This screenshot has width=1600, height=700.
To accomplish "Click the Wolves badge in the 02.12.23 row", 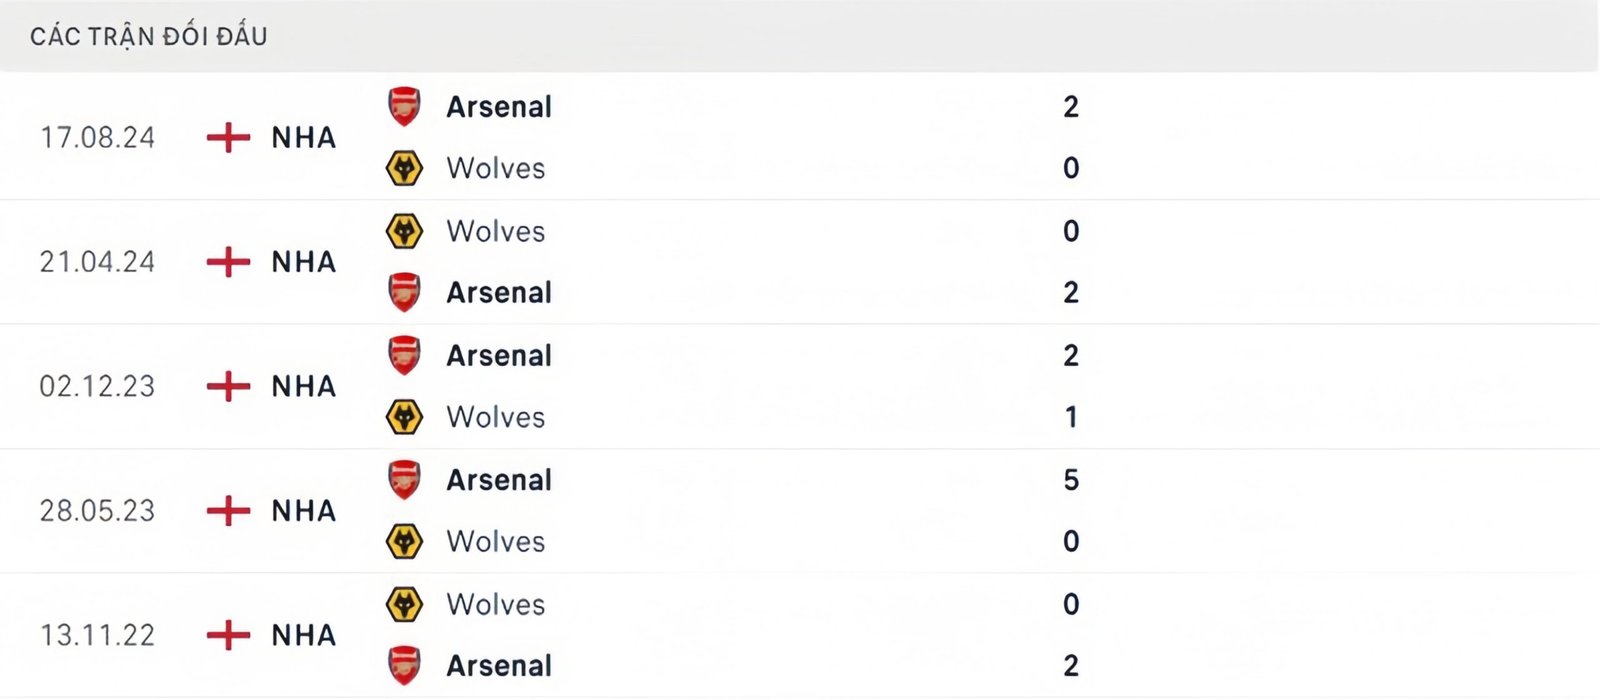I will (404, 417).
